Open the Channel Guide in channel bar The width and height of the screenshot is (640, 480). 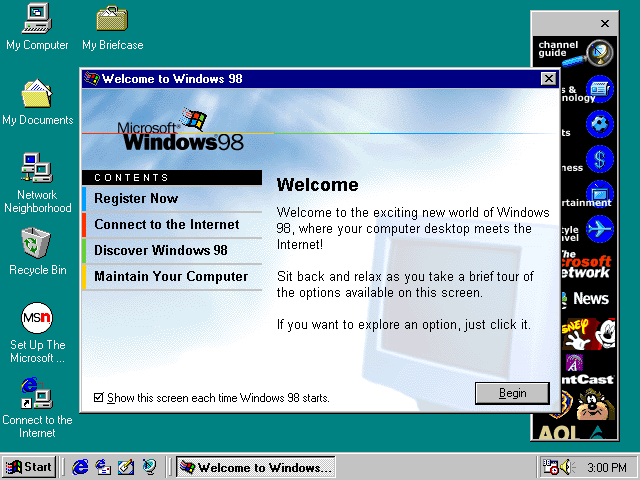[574, 52]
